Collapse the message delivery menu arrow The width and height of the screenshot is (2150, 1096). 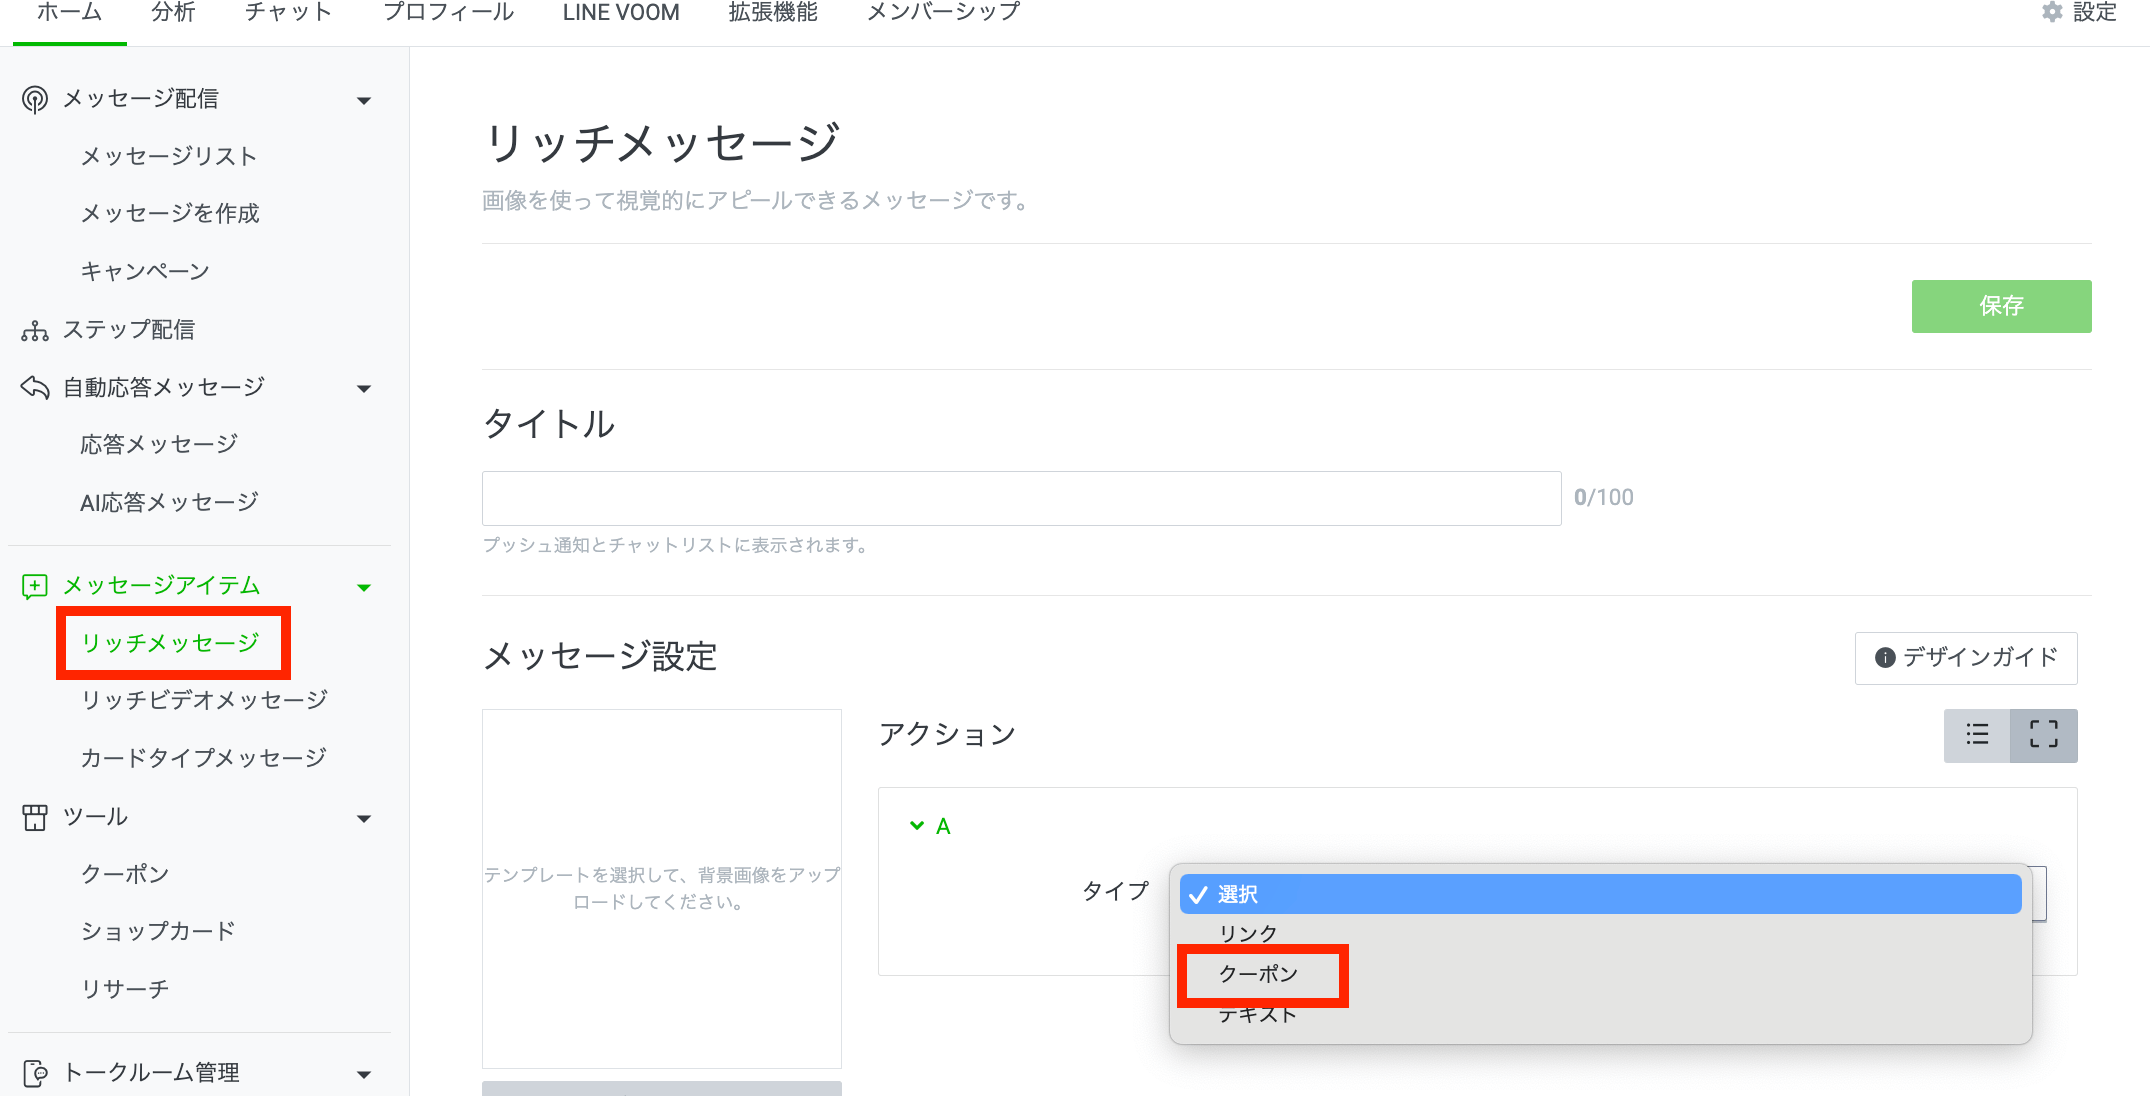tap(364, 100)
